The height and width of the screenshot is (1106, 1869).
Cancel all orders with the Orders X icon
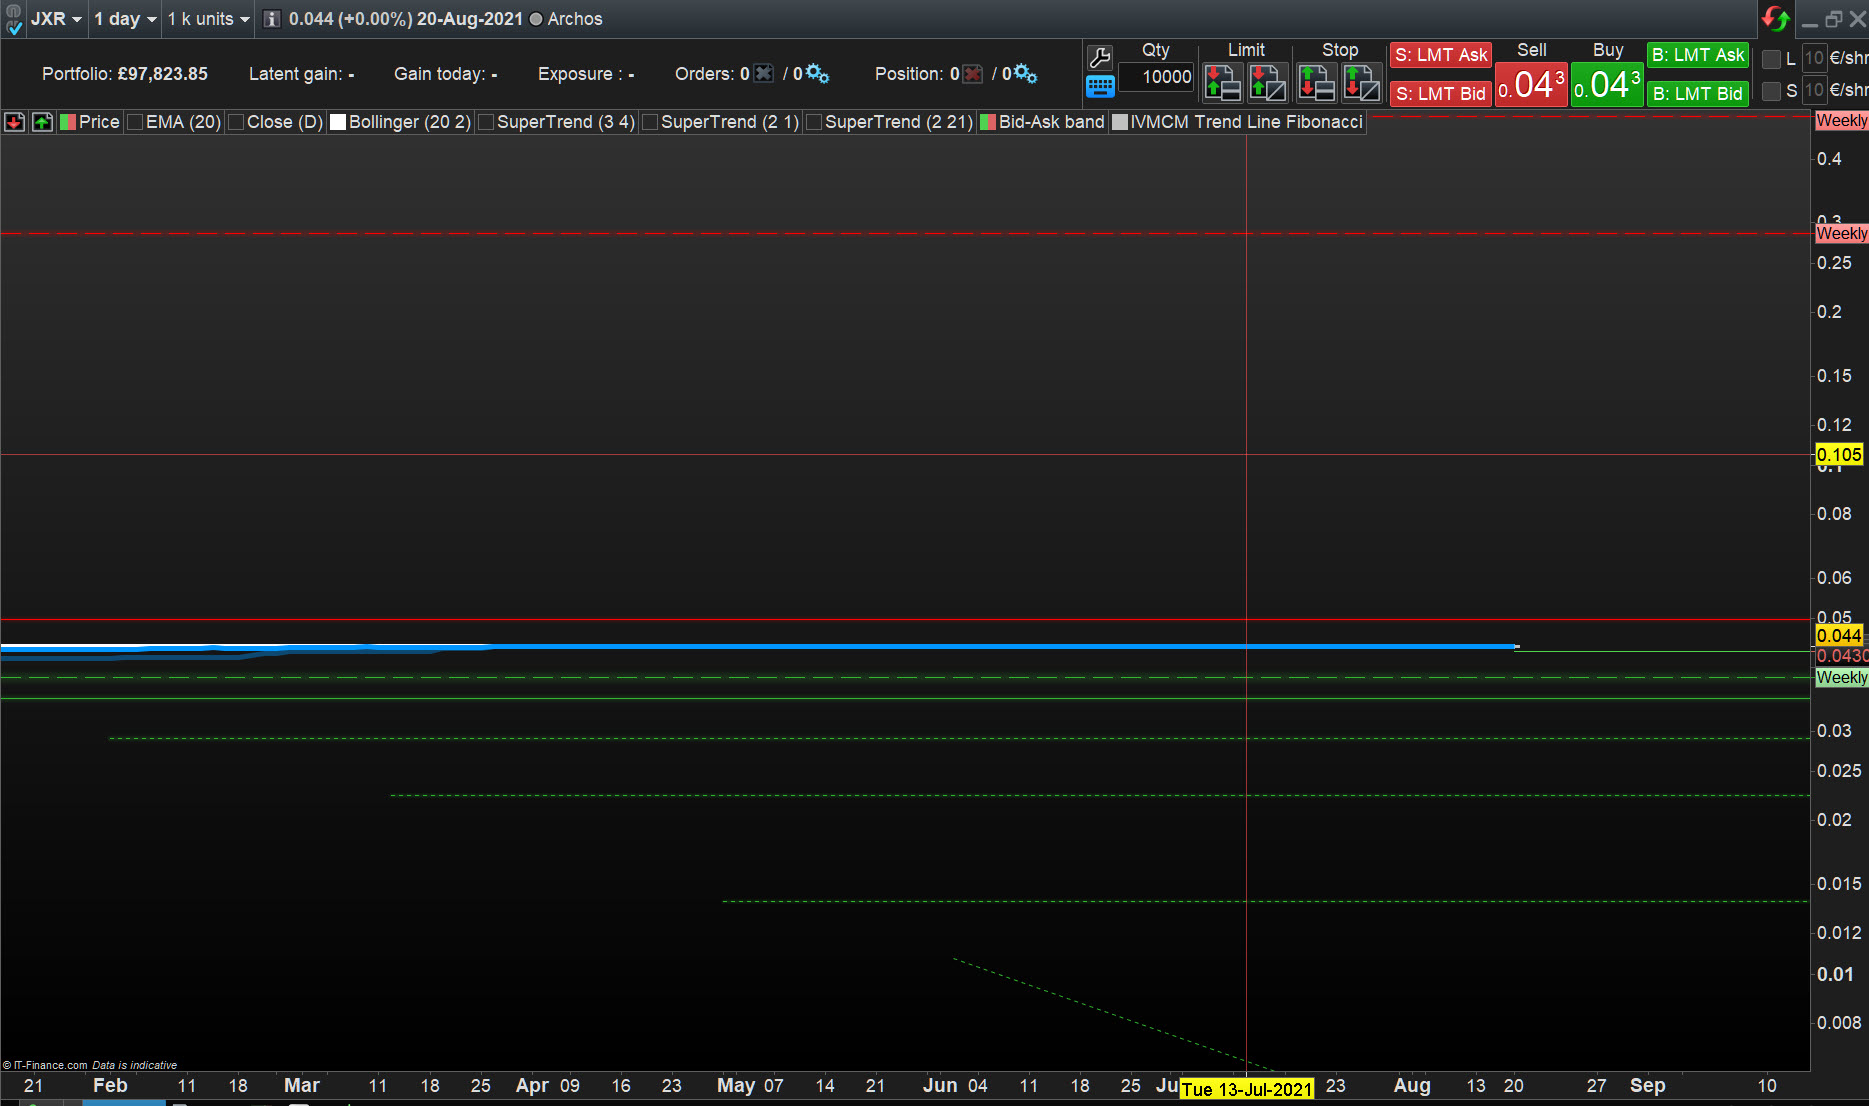click(x=763, y=73)
